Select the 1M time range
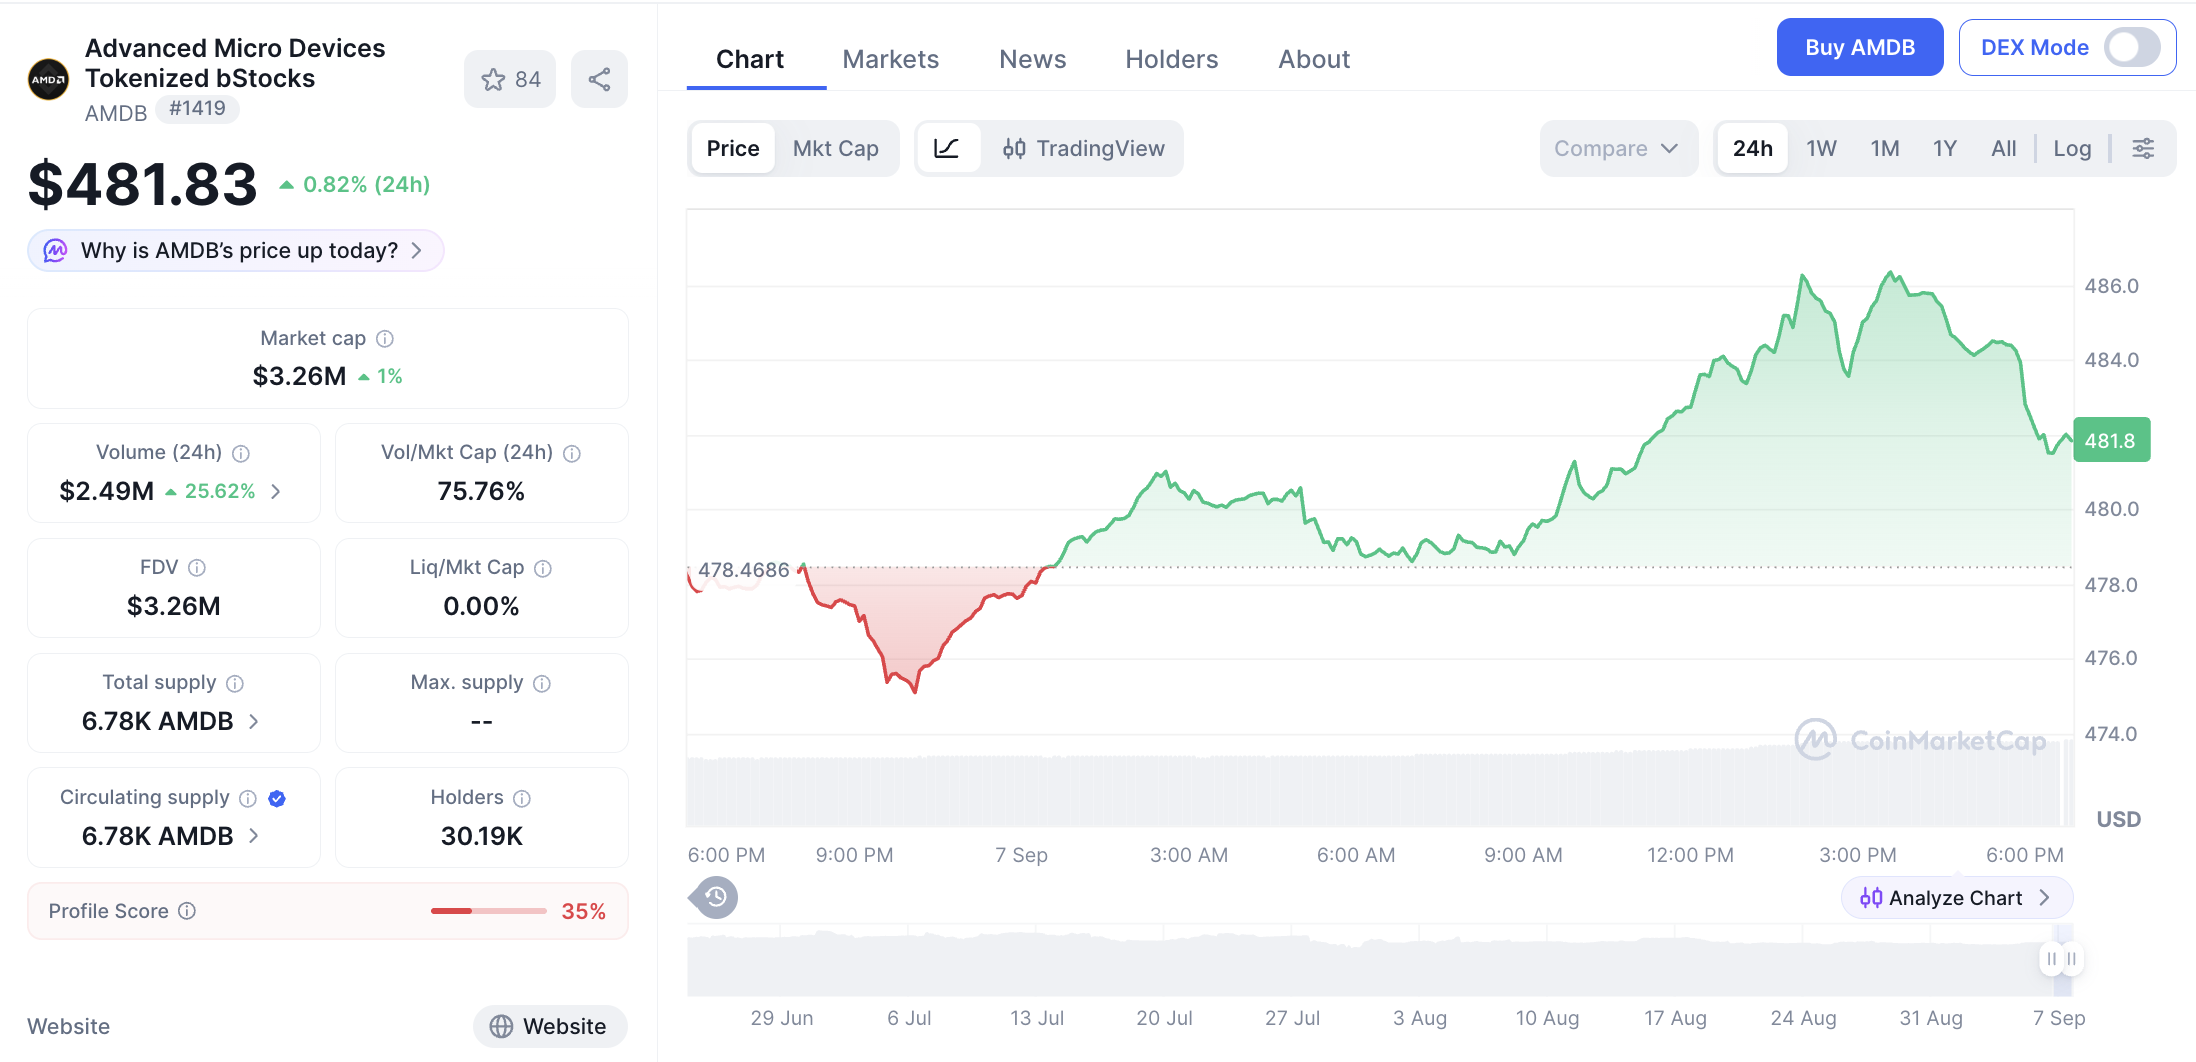 point(1885,149)
